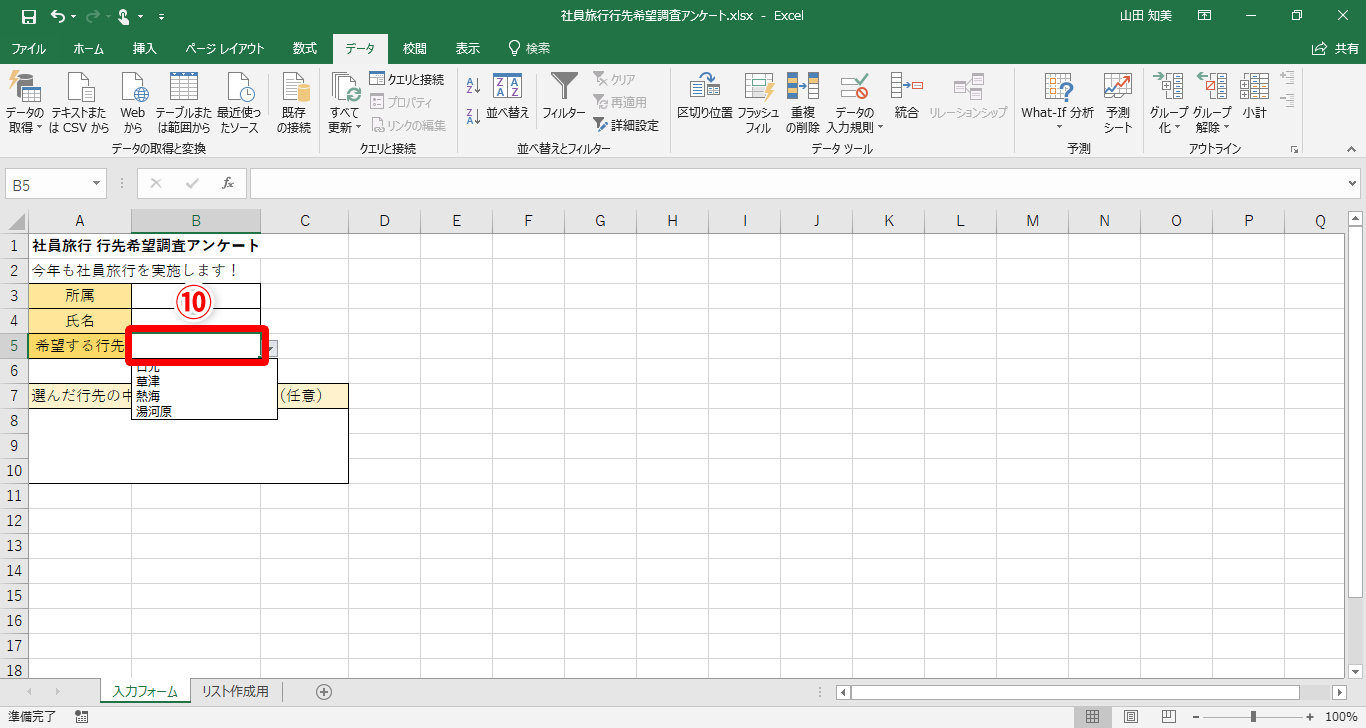
Task: Toggle the フィルター filter
Action: coord(564,97)
